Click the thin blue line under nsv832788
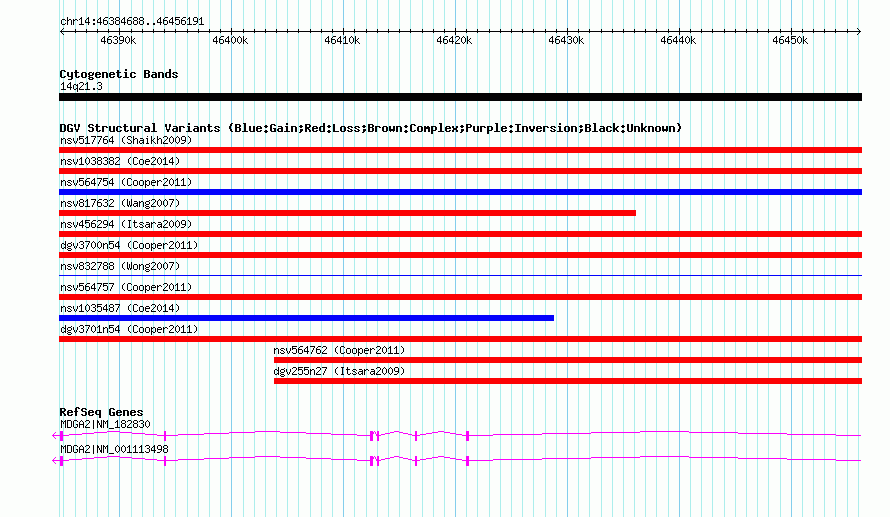This screenshot has height=517, width=890. [460, 276]
